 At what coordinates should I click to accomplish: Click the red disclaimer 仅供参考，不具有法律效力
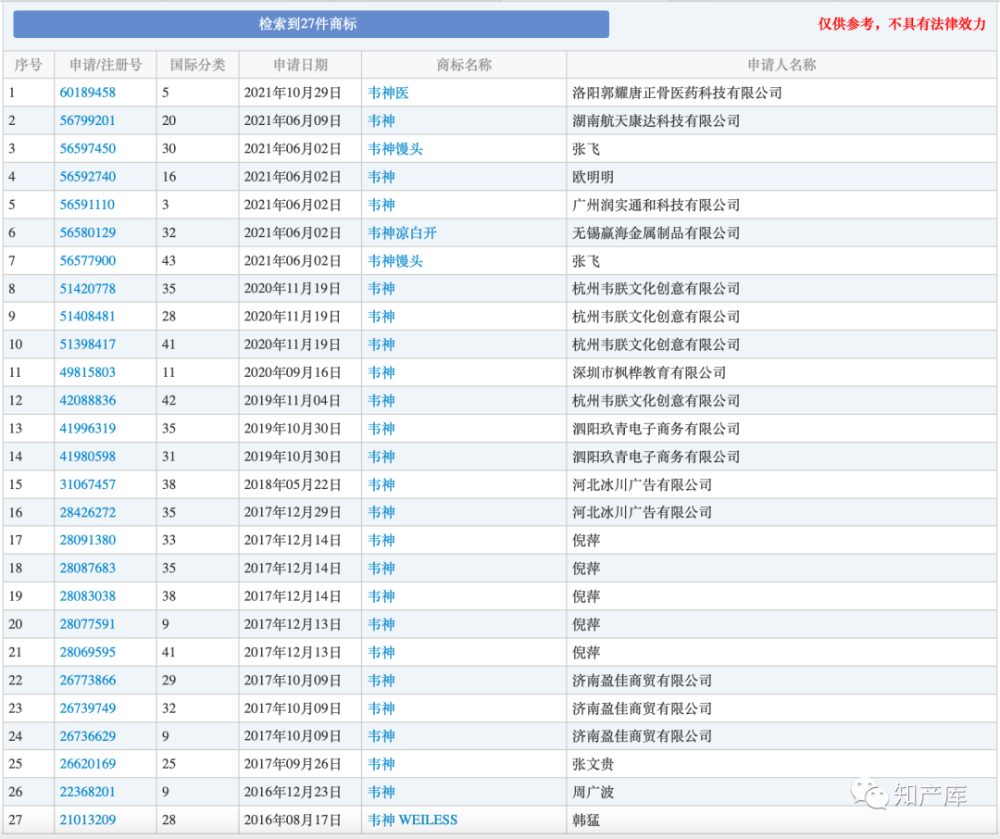[902, 24]
